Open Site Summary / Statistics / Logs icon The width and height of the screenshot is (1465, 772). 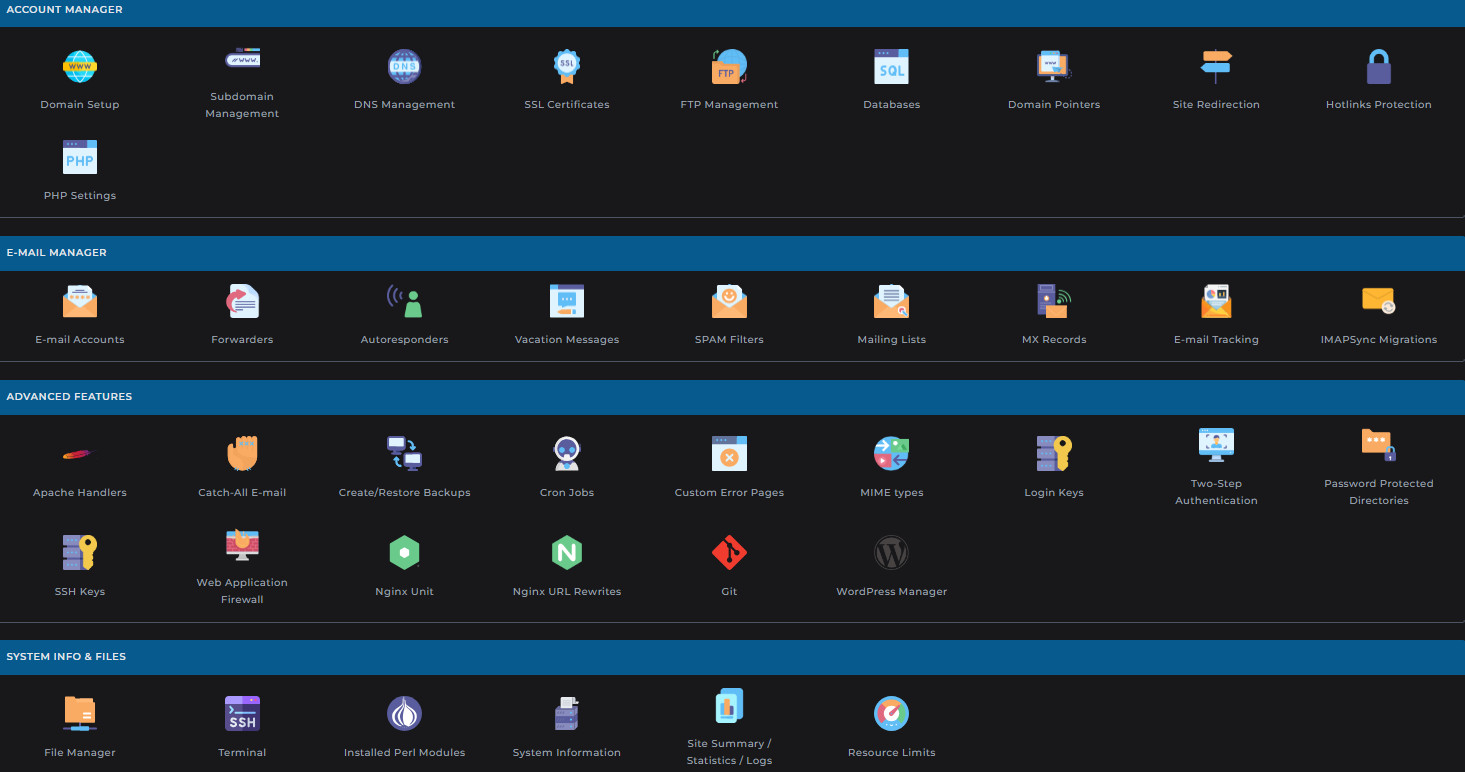pos(729,706)
